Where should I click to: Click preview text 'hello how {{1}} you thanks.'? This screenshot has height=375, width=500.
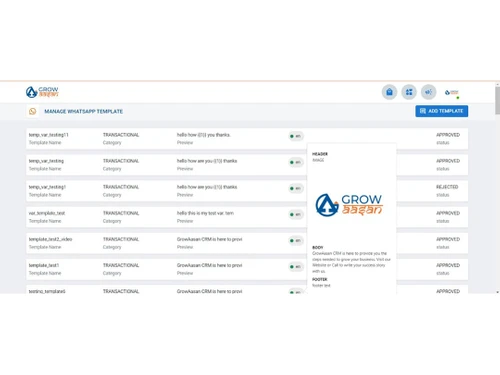(204, 135)
